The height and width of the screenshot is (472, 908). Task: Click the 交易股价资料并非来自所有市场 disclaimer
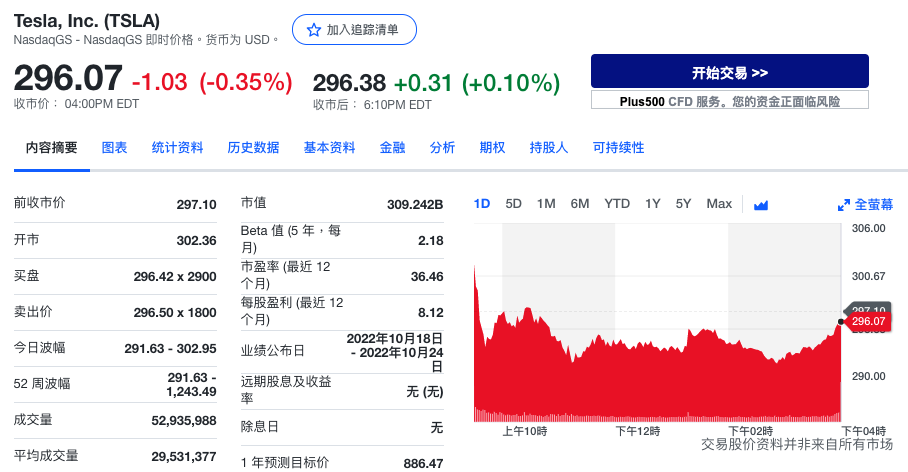coord(797,445)
